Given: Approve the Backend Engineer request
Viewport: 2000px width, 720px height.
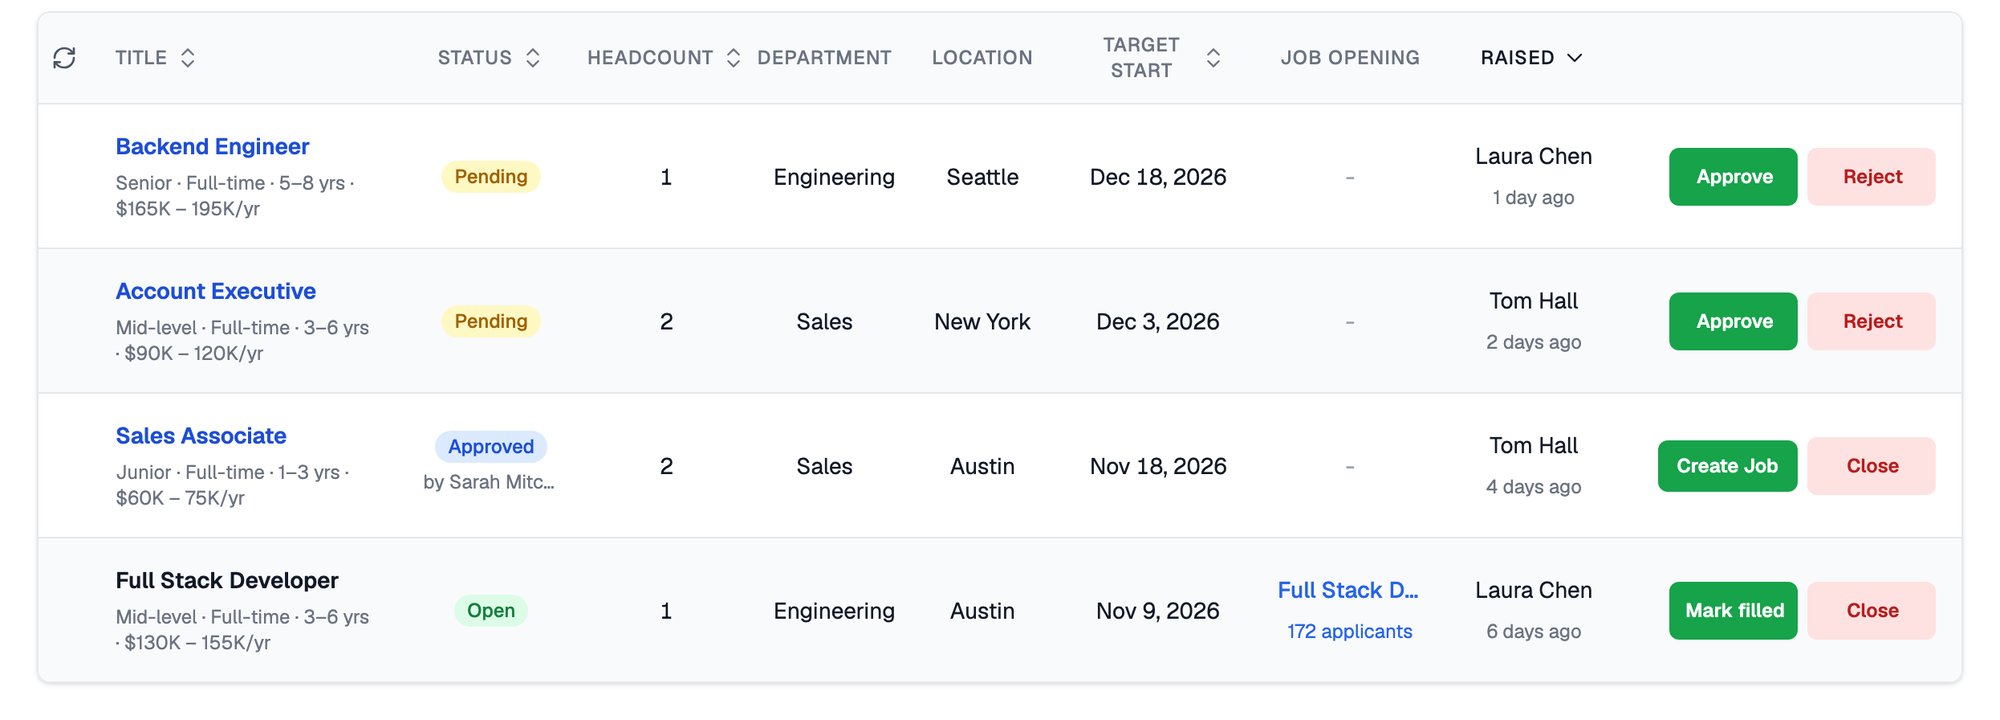Looking at the screenshot, I should 1733,177.
